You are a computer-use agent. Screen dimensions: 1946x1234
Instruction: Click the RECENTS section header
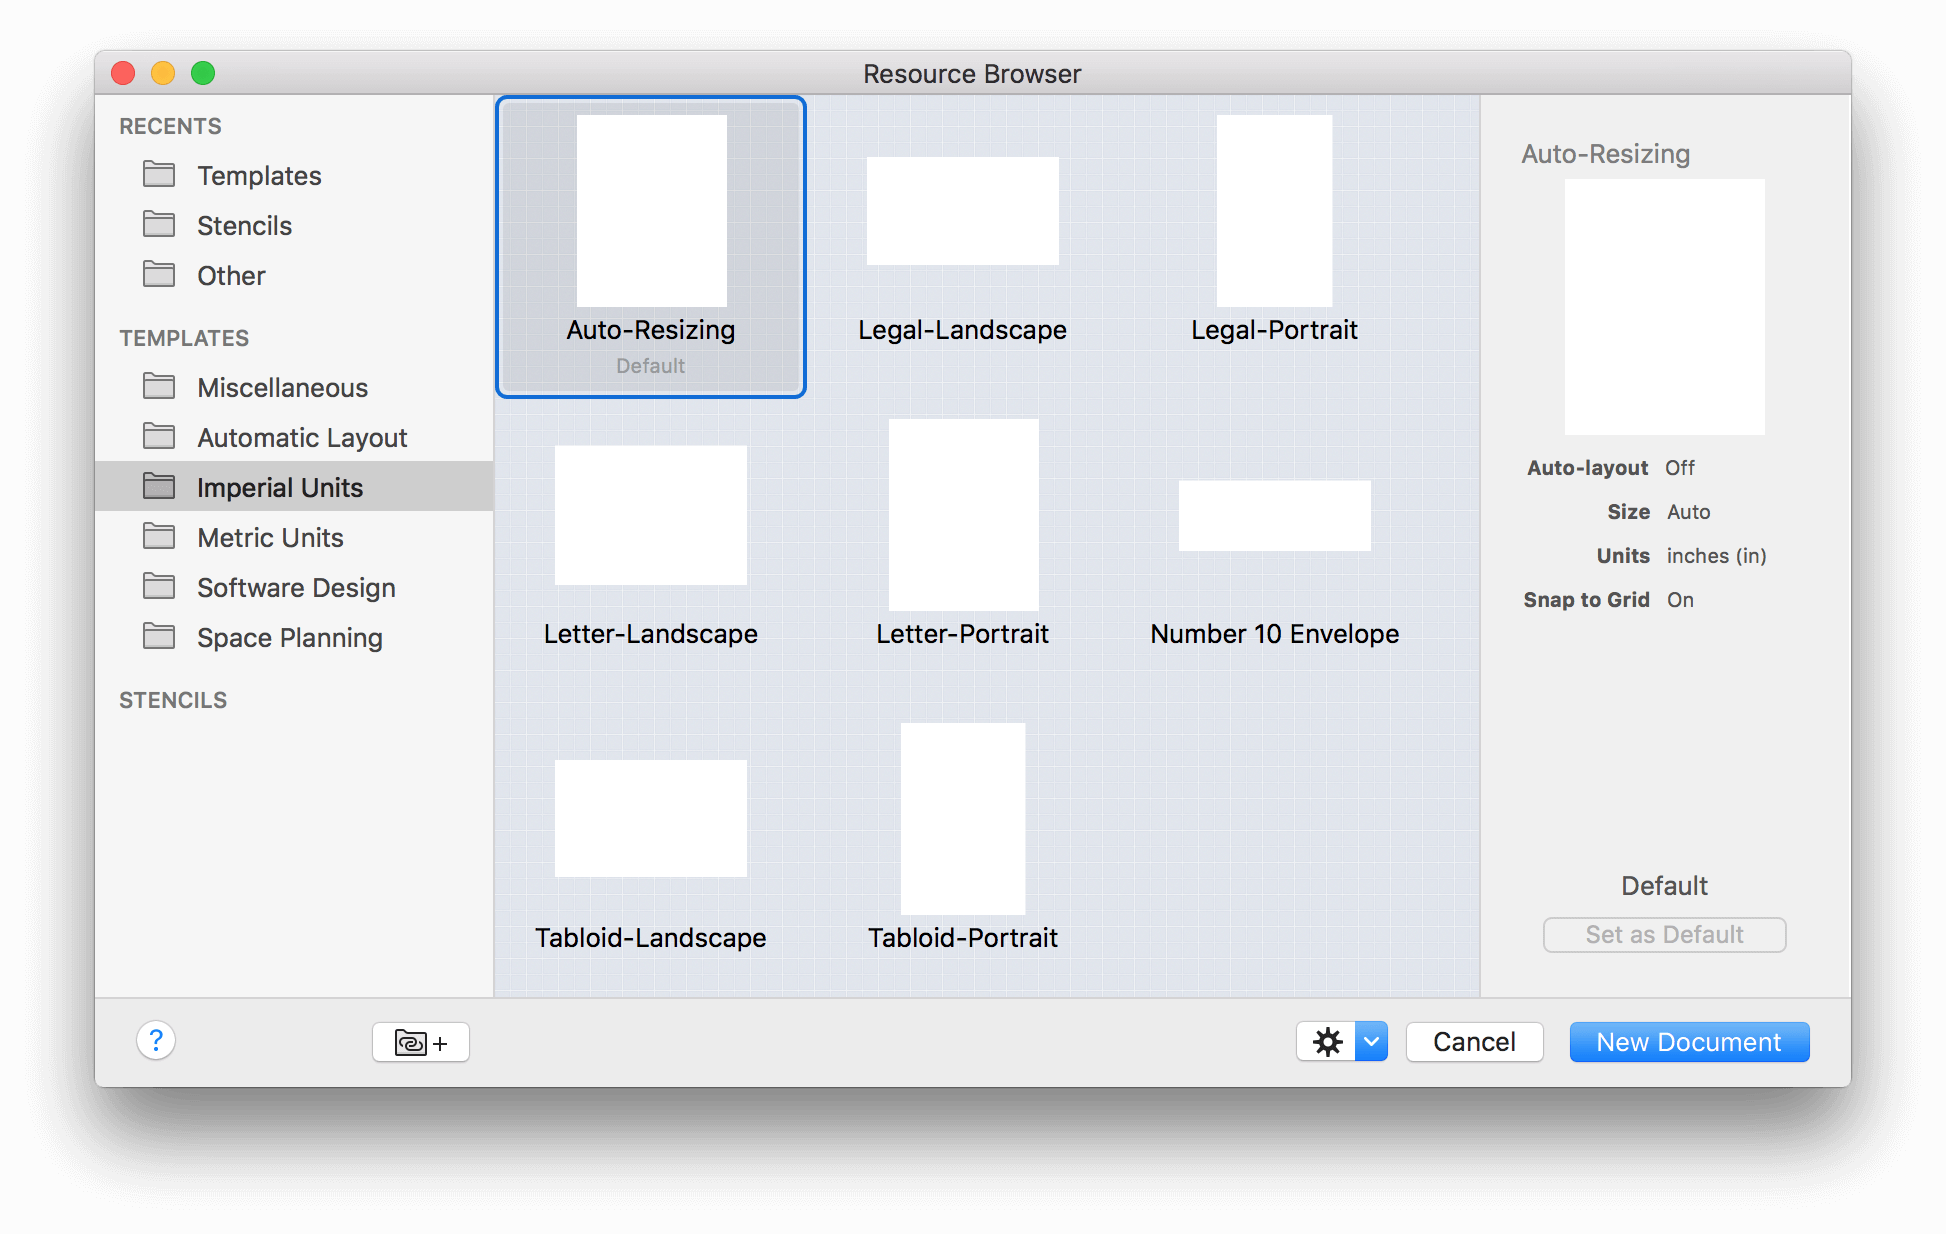click(170, 126)
